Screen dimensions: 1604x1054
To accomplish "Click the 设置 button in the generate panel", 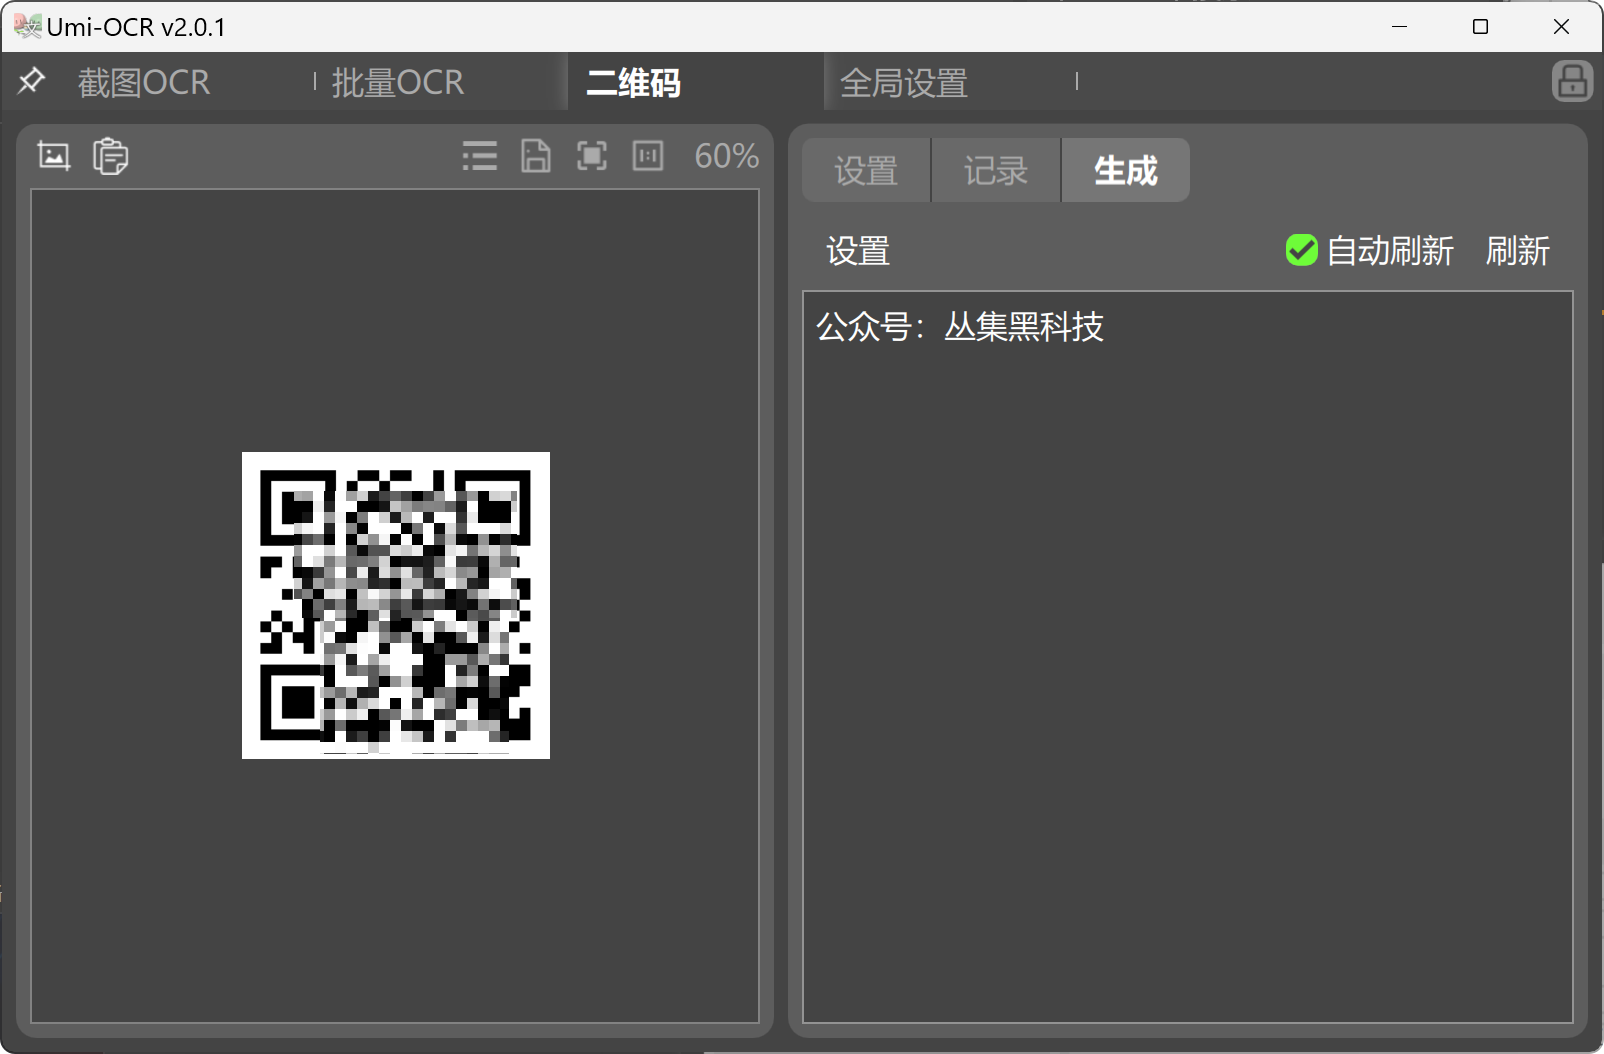I will 858,250.
